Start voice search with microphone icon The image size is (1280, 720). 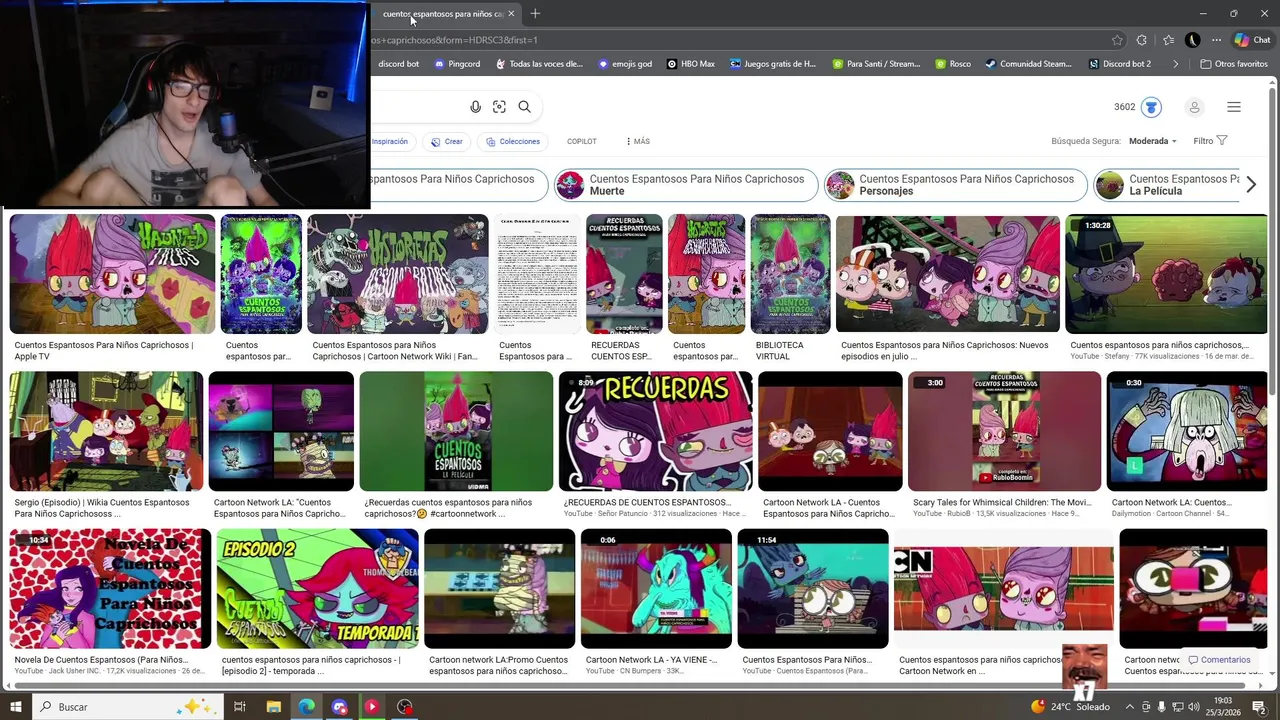pos(475,107)
